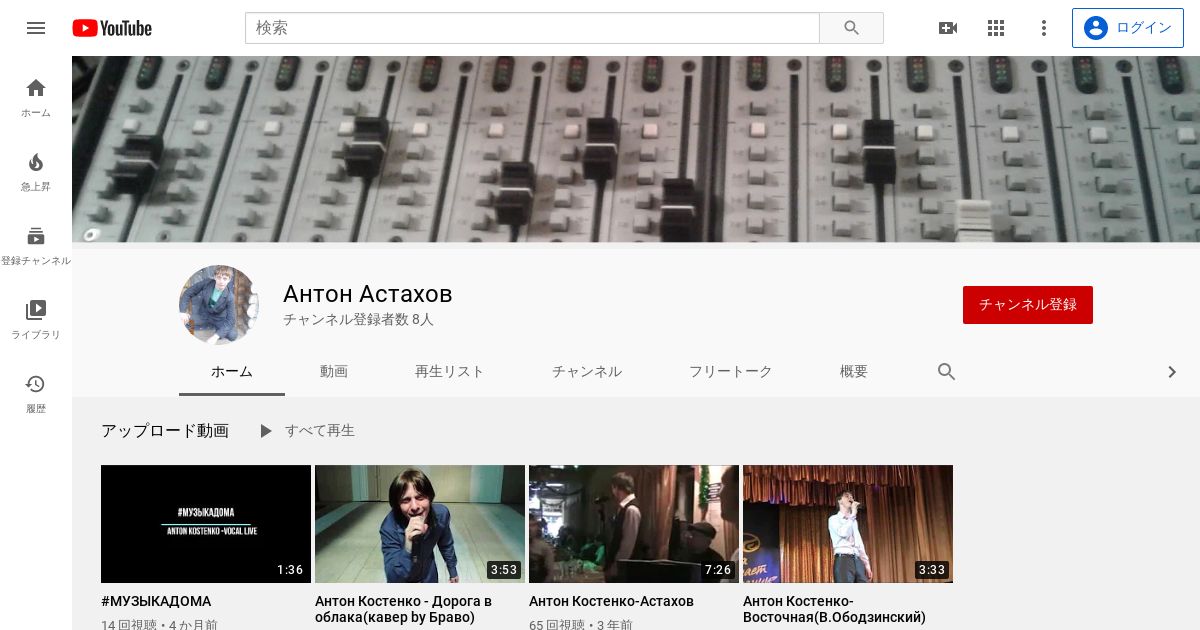Screen dimensions: 1200x630
Task: Click the channel name Антон Астахов
Action: click(368, 294)
